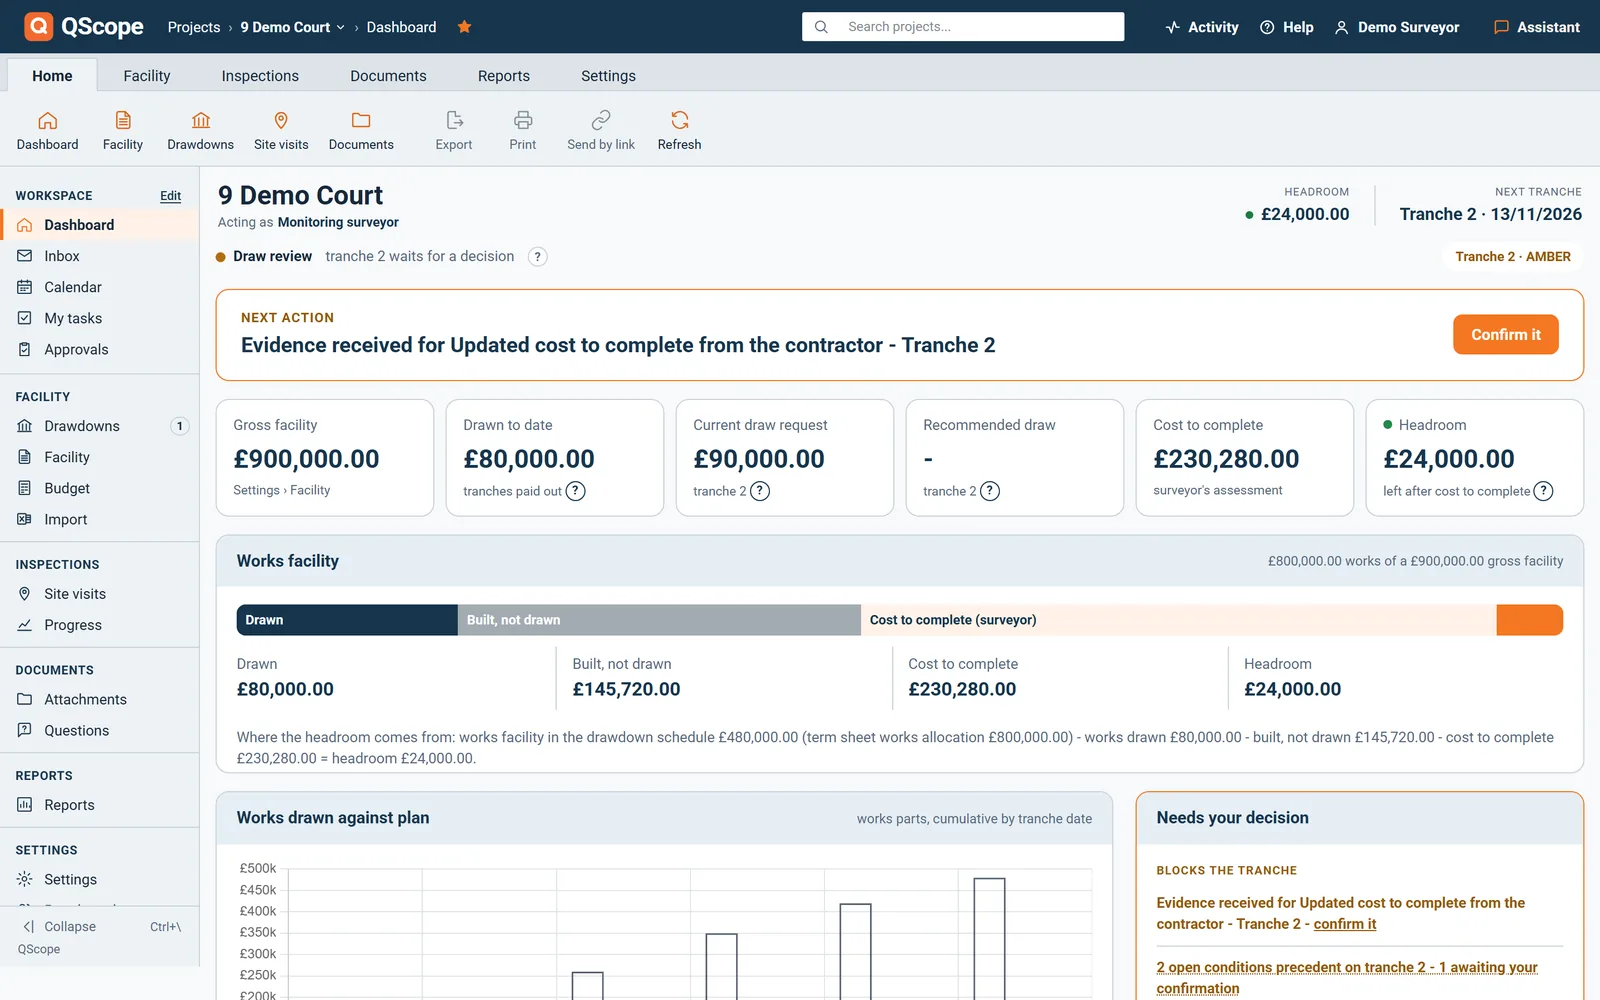
Task: Switch to the Facility ribbon tab
Action: coord(147,76)
